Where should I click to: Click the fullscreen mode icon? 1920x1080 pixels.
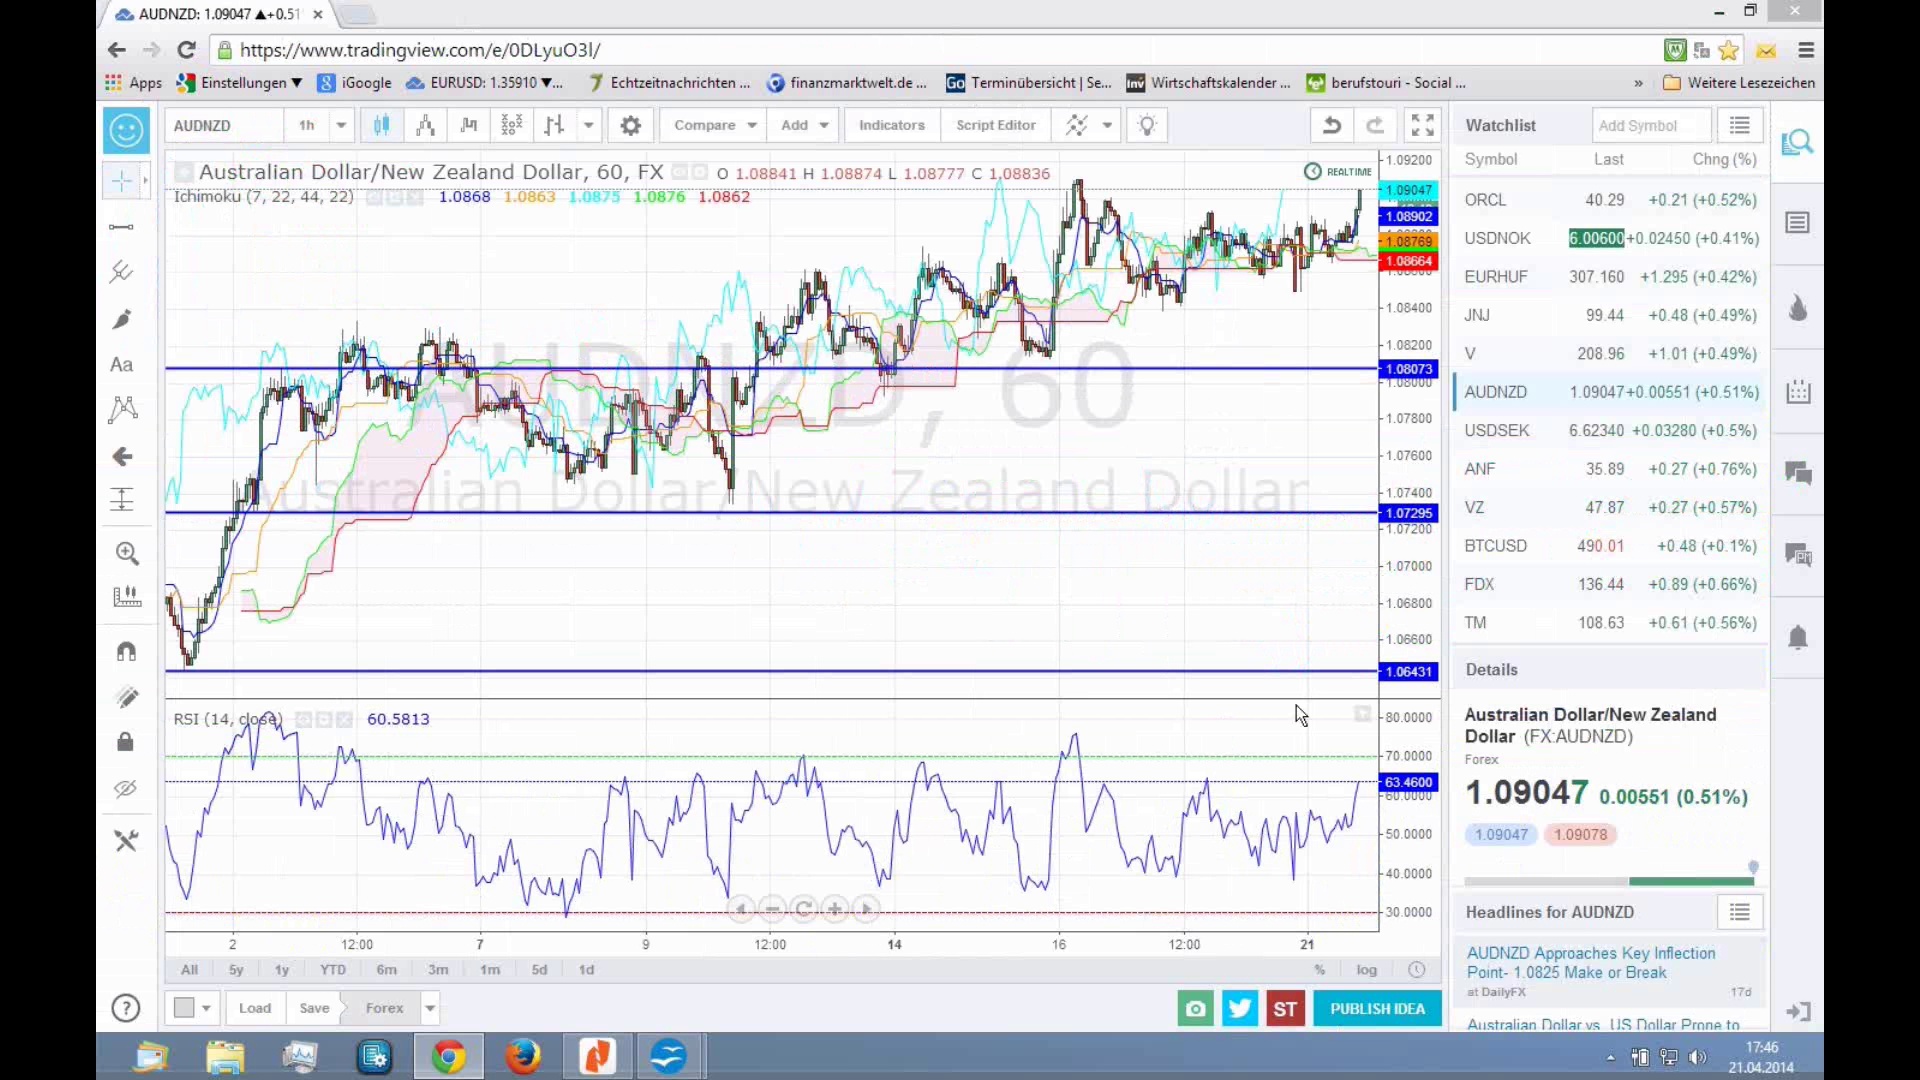pyautogui.click(x=1422, y=125)
